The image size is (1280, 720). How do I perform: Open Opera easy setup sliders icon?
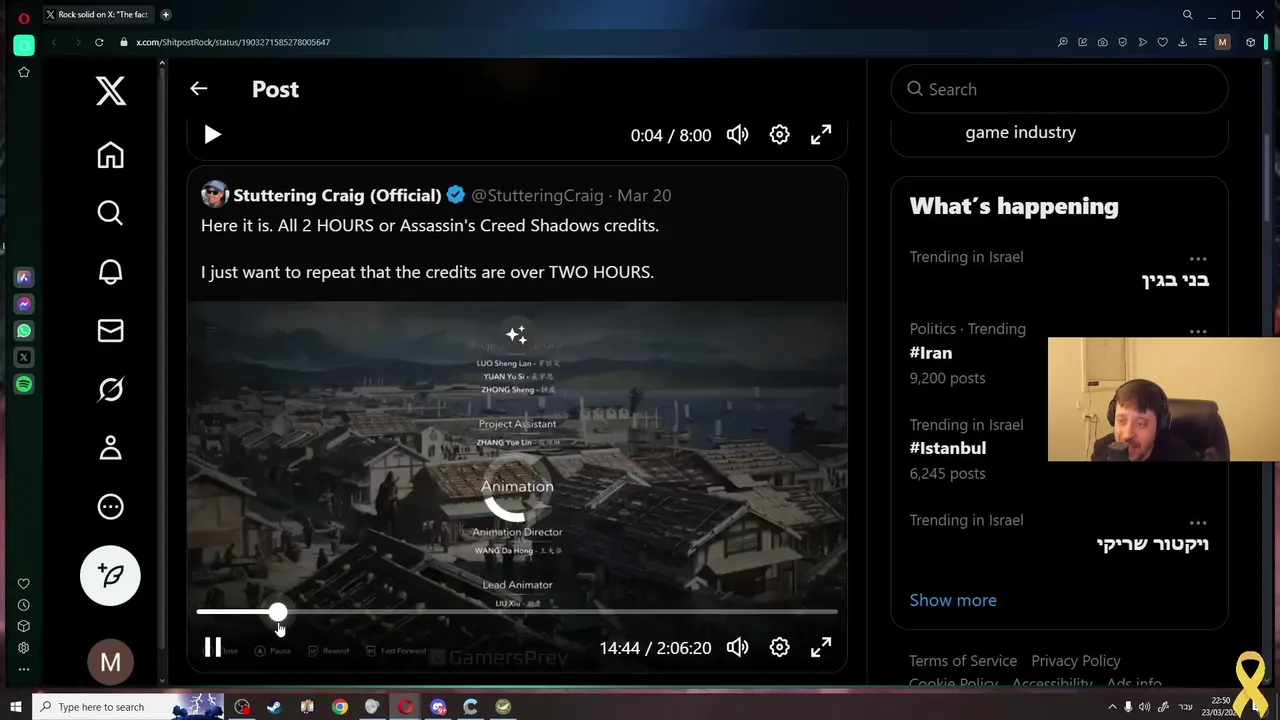pos(1202,42)
